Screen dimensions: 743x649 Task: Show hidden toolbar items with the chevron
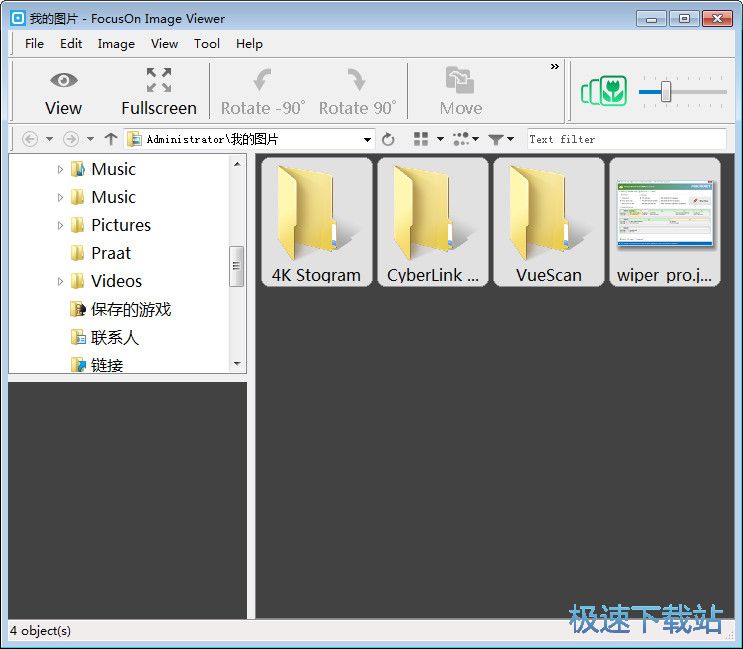[554, 67]
